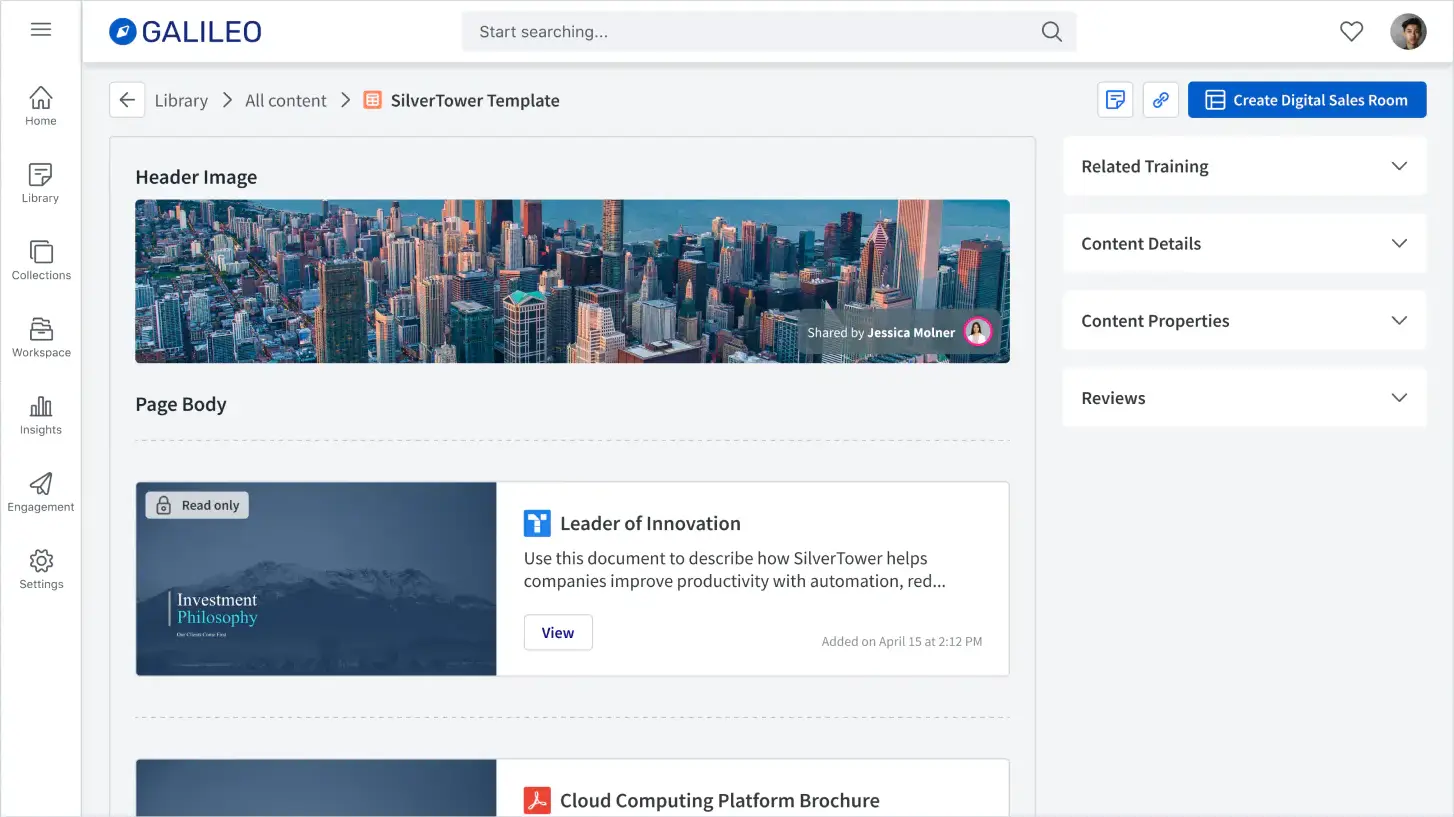Click the back arrow button

coord(127,100)
